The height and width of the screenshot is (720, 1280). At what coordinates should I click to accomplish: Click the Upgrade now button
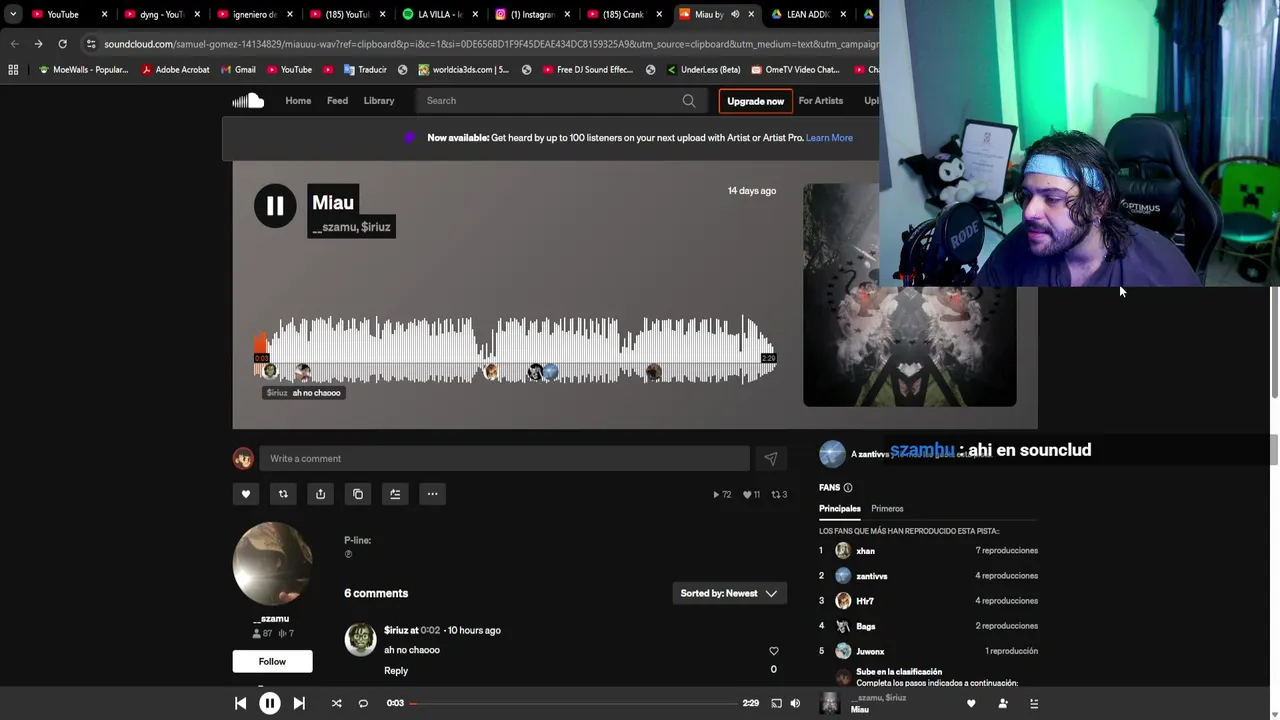(x=755, y=101)
